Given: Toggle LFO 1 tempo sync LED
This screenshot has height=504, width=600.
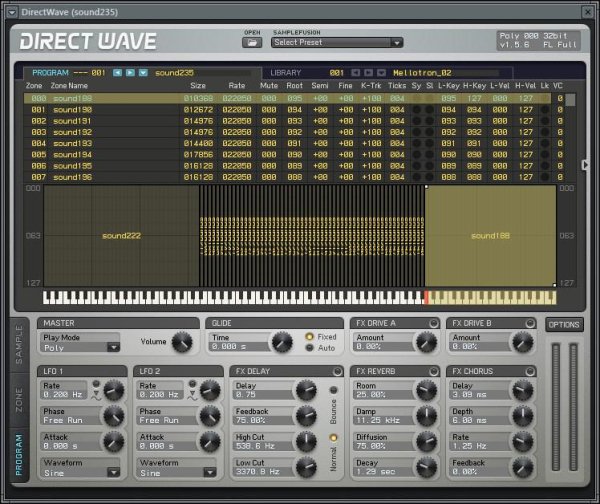Looking at the screenshot, I should coord(96,383).
